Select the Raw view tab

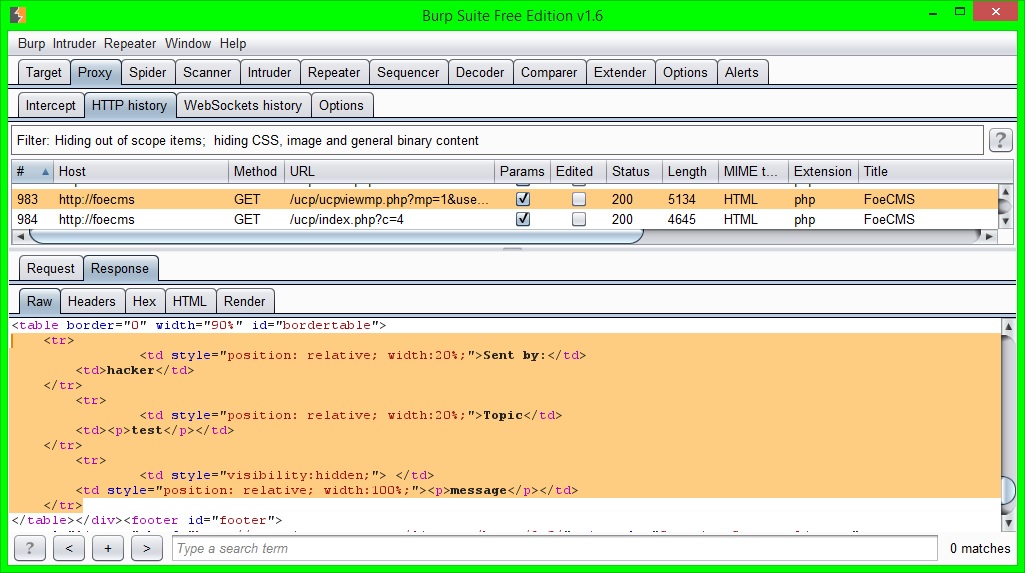pyautogui.click(x=39, y=301)
